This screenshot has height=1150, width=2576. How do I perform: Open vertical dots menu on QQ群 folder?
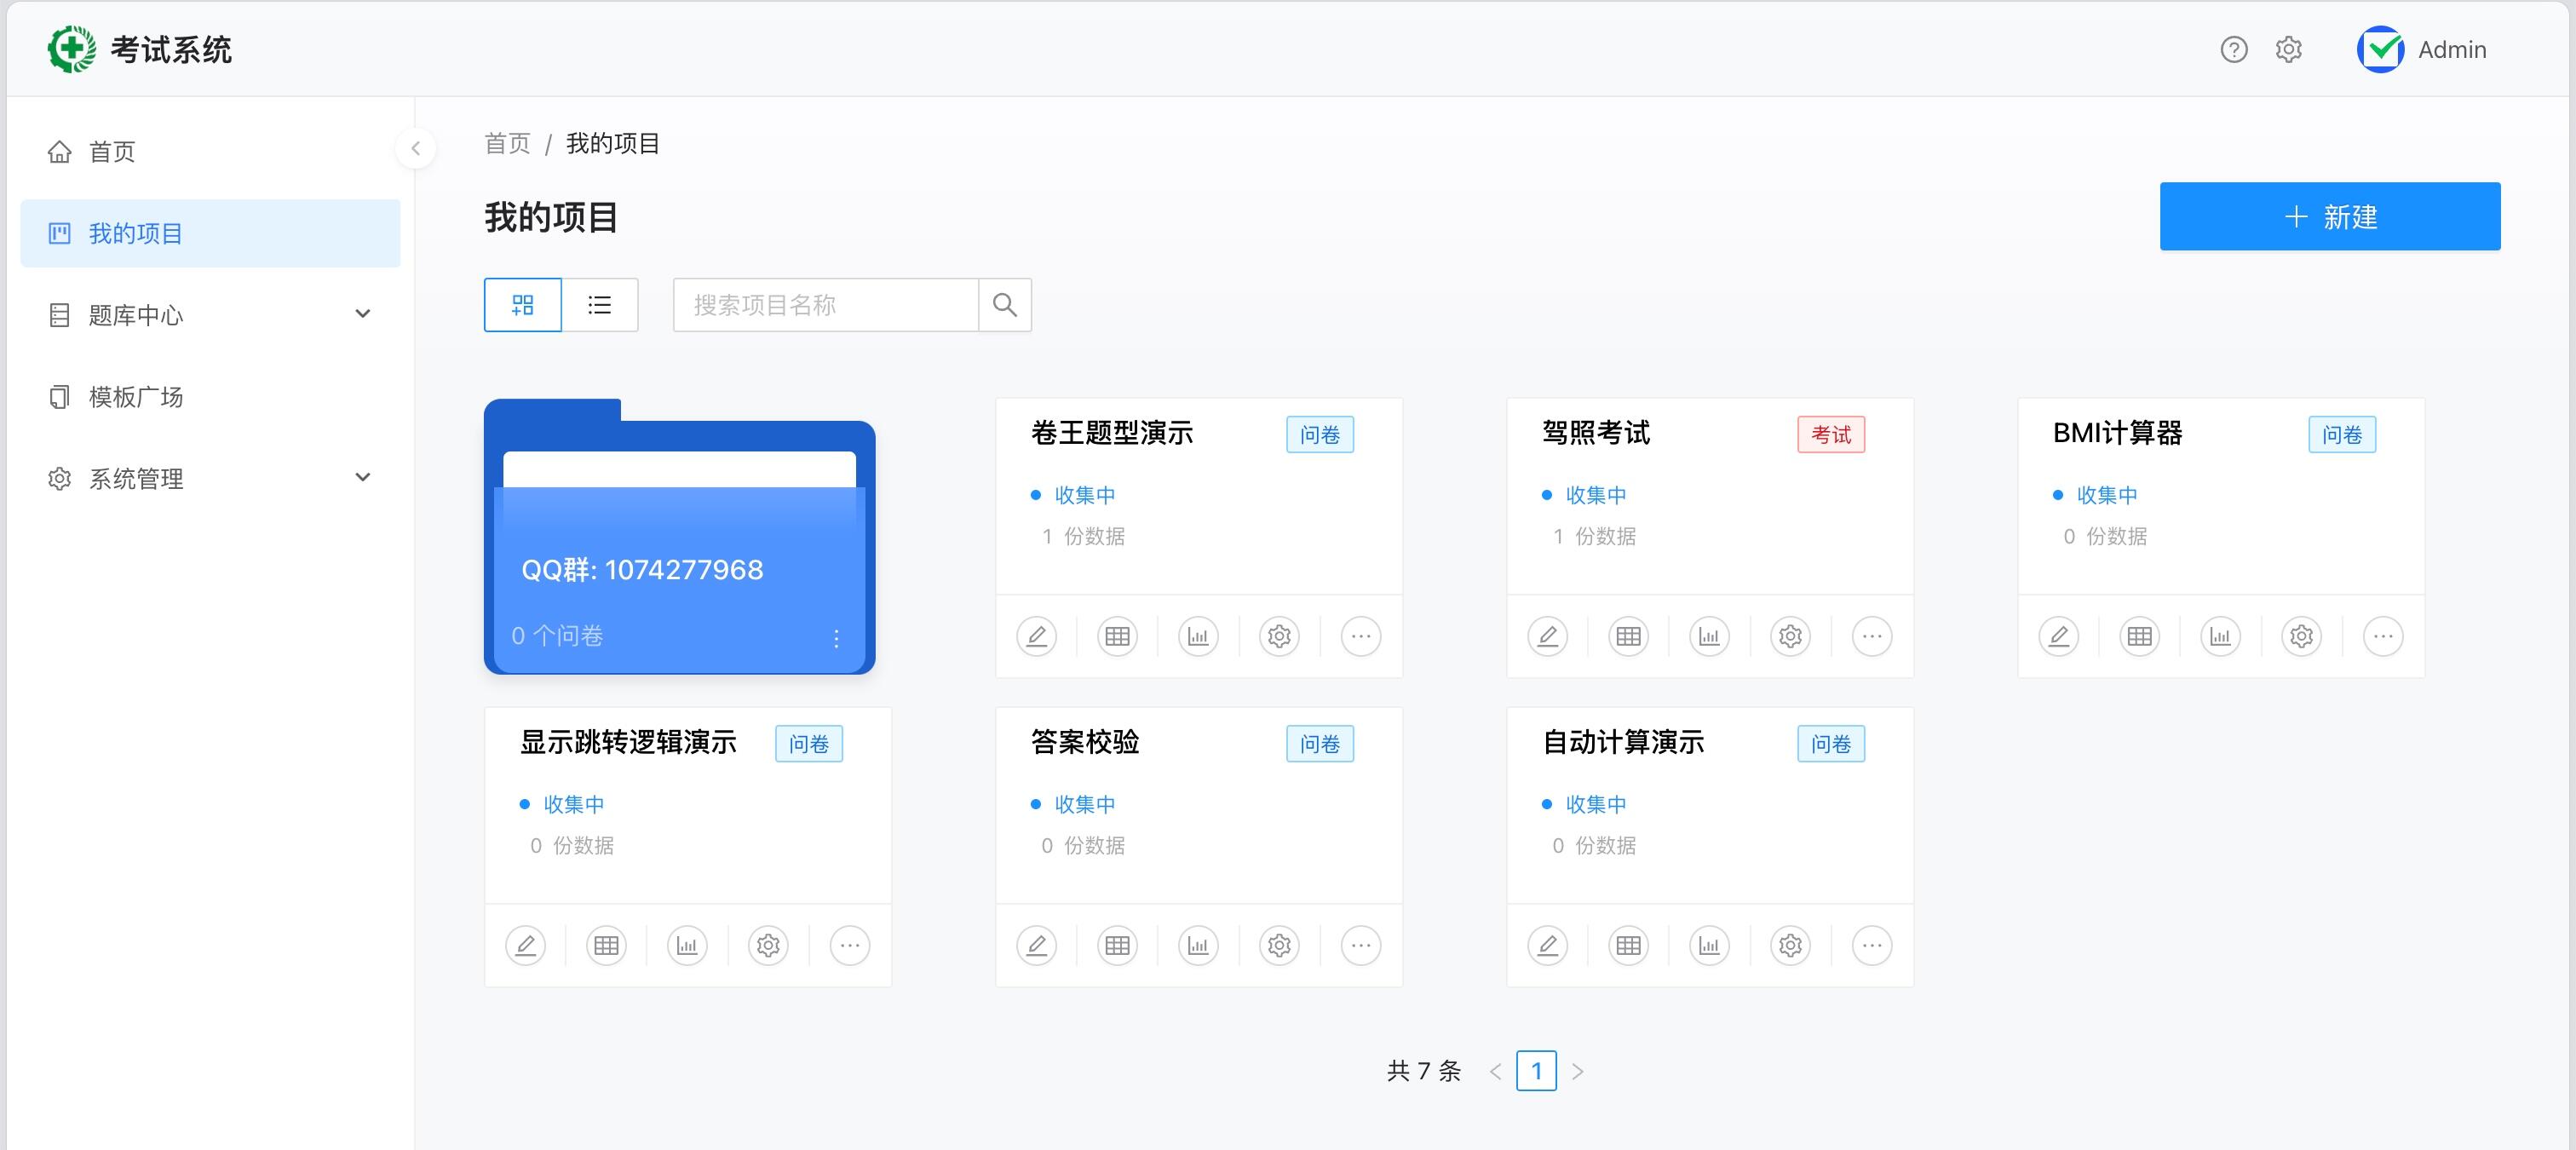(x=836, y=638)
